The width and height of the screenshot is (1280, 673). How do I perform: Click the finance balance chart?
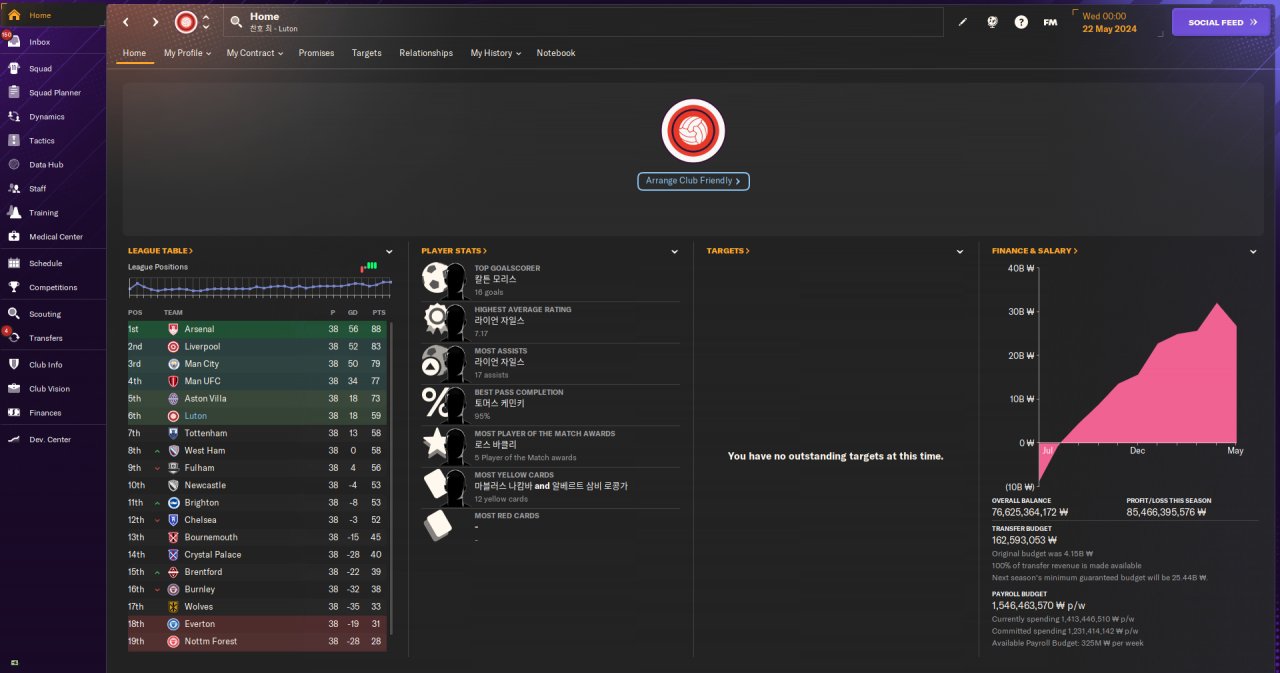1122,375
